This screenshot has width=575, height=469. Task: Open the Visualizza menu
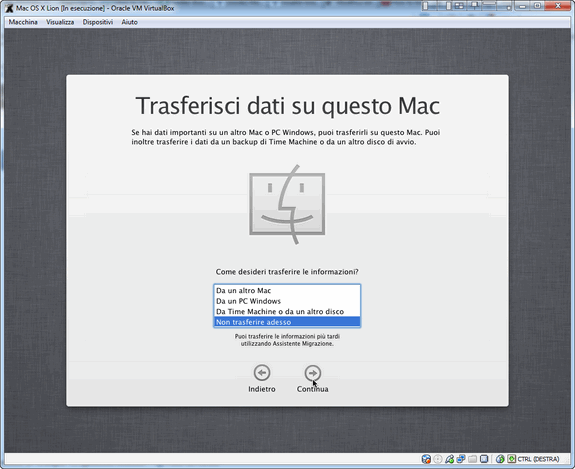[60, 22]
